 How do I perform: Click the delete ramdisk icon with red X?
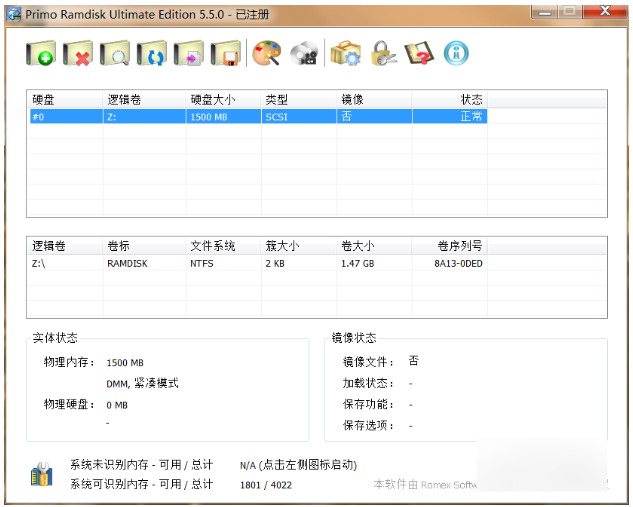click(78, 53)
